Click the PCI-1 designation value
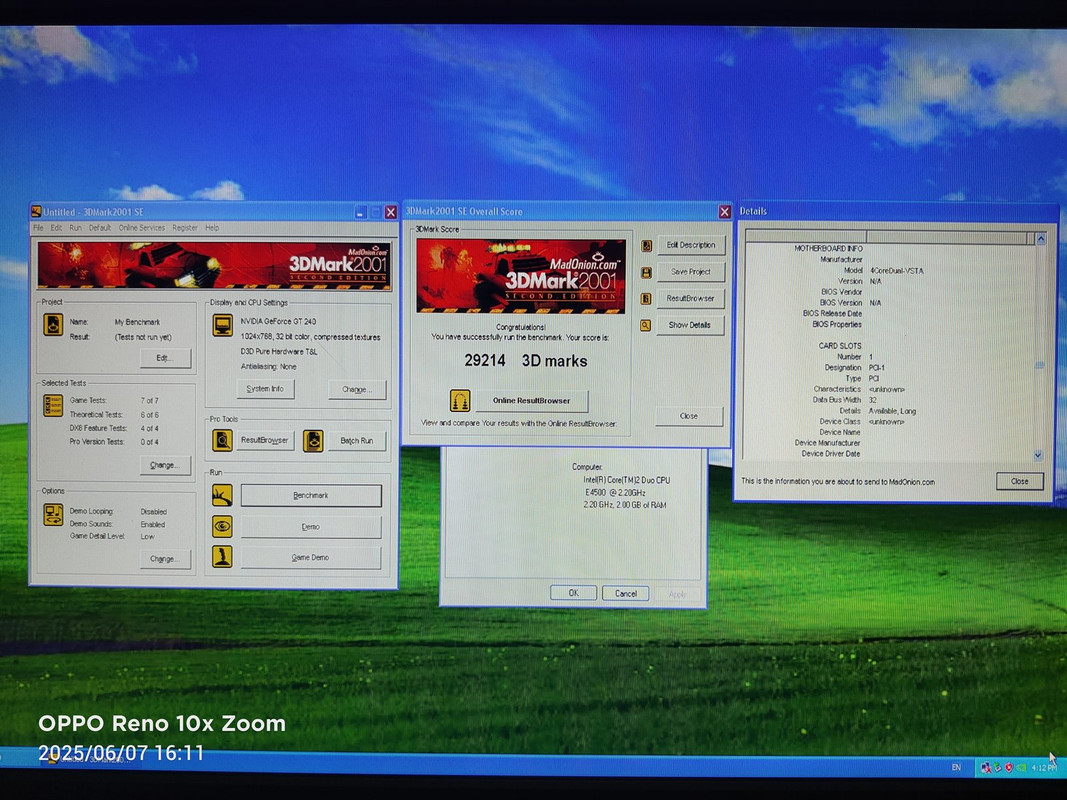Image resolution: width=1067 pixels, height=800 pixels. (876, 367)
